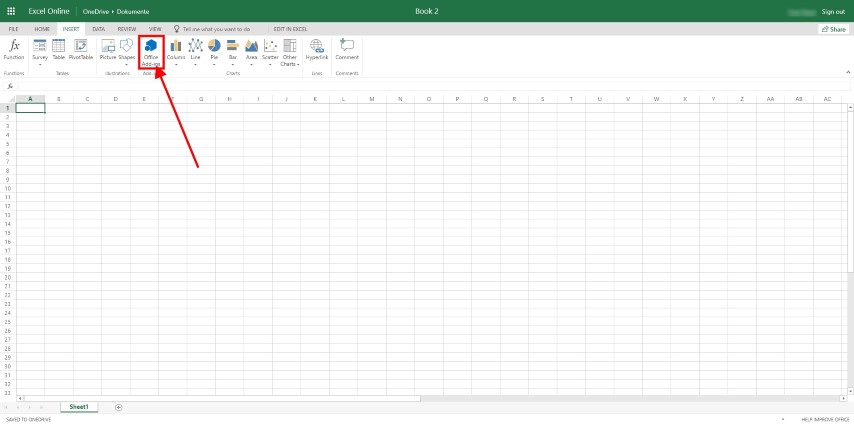Click the EDIT IN EXCEL button
Viewport: 854px width, 424px height.
pos(291,30)
